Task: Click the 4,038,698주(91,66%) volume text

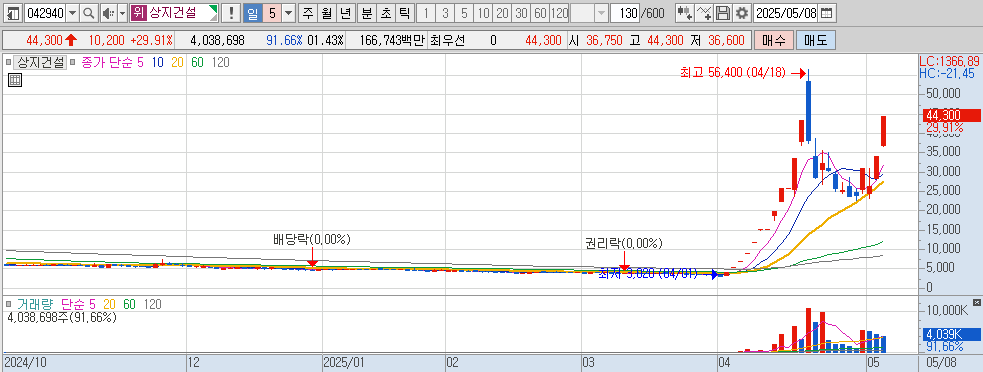Action: point(61,317)
